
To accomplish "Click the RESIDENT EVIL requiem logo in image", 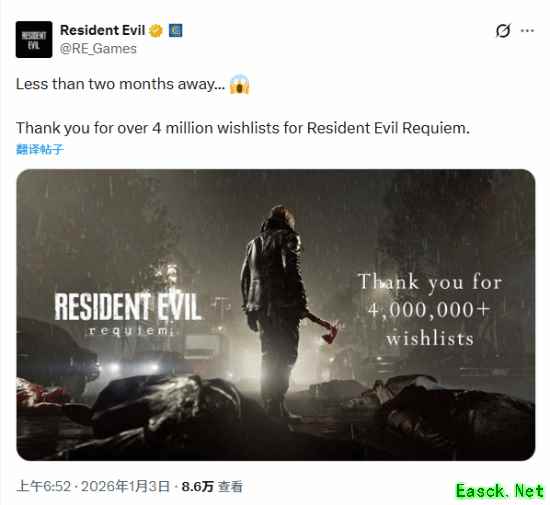I will pos(128,315).
